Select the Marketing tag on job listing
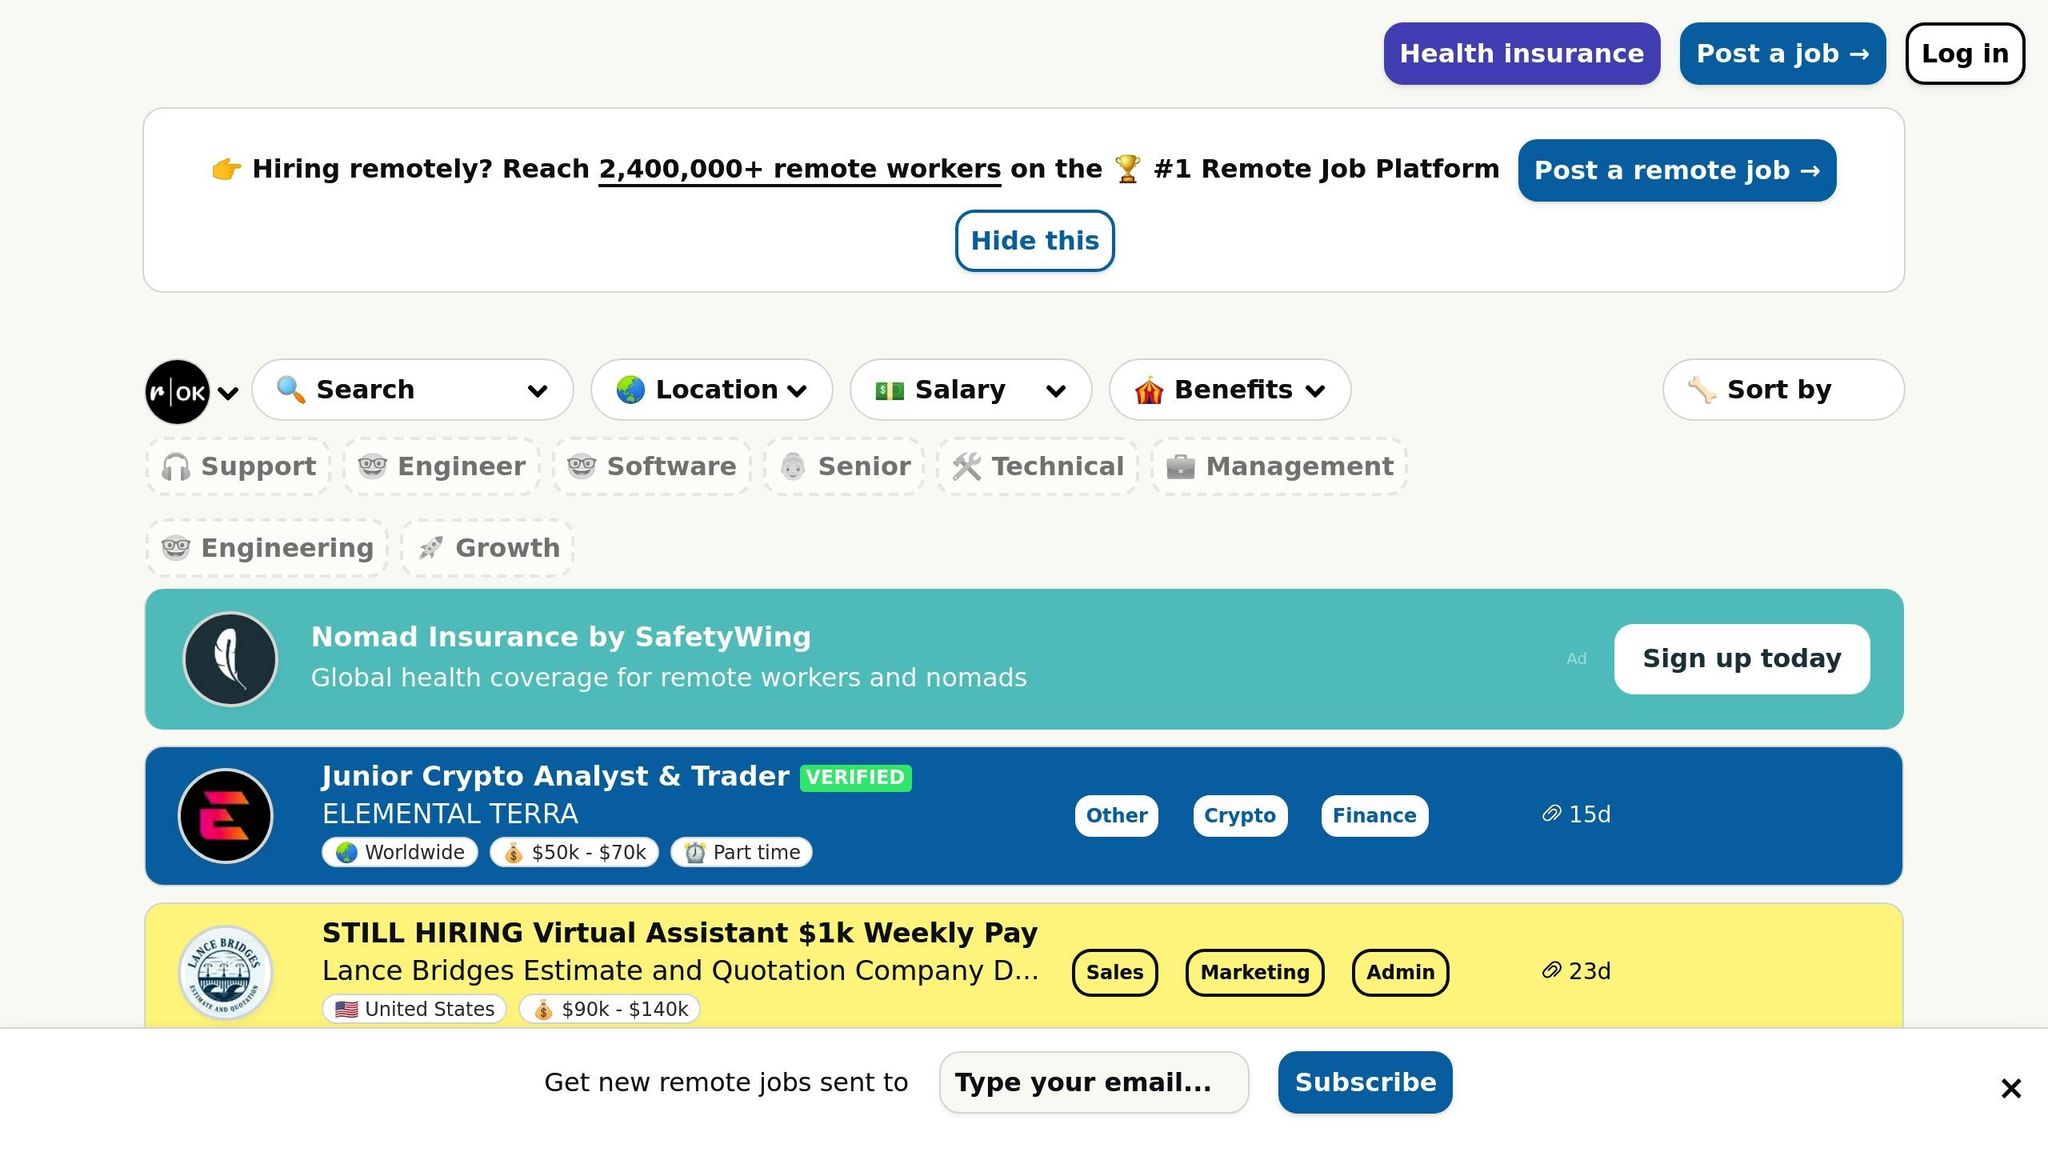 (x=1254, y=973)
